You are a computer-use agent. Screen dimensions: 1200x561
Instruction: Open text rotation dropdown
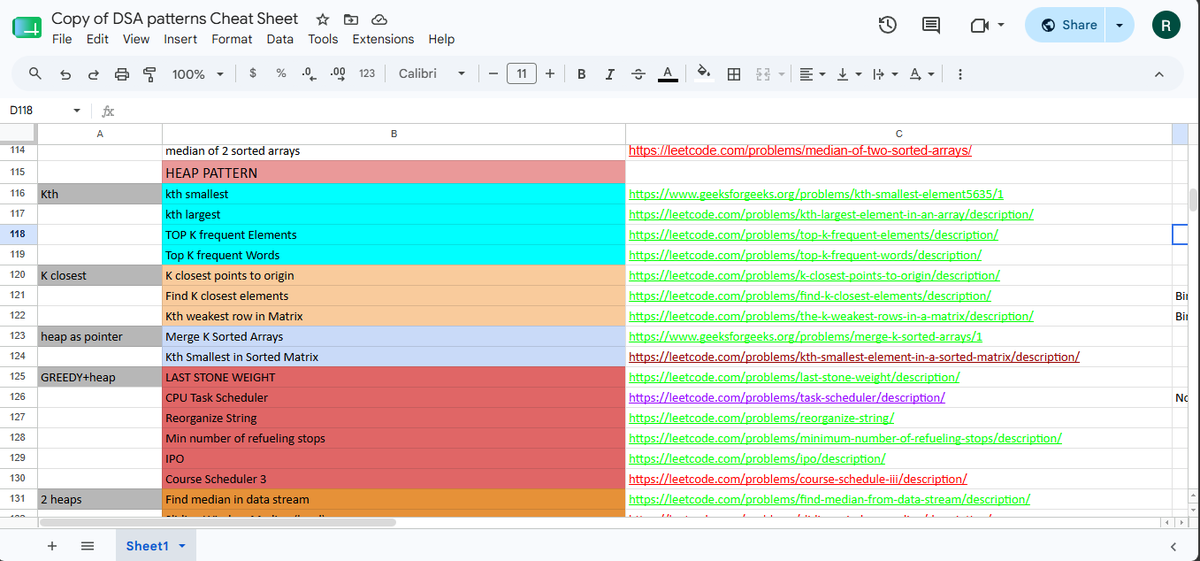[922, 74]
